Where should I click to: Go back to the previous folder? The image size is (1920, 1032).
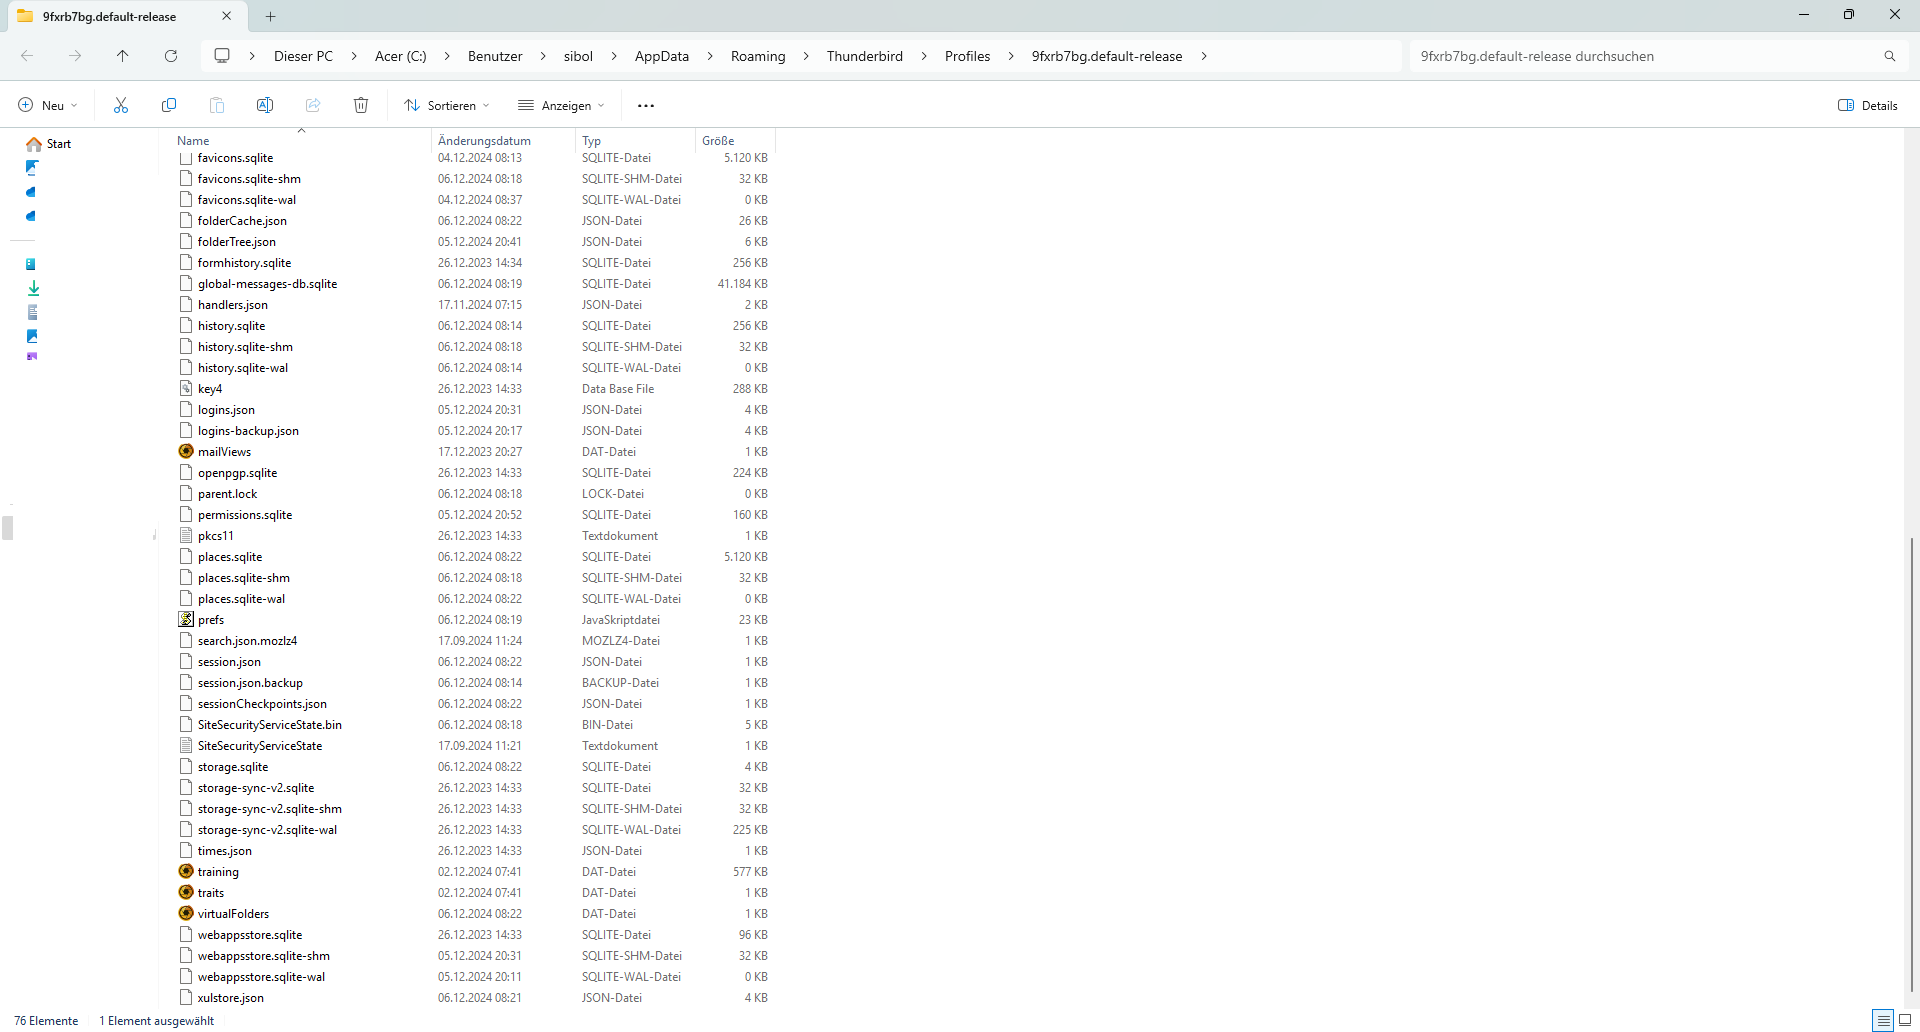click(x=27, y=56)
